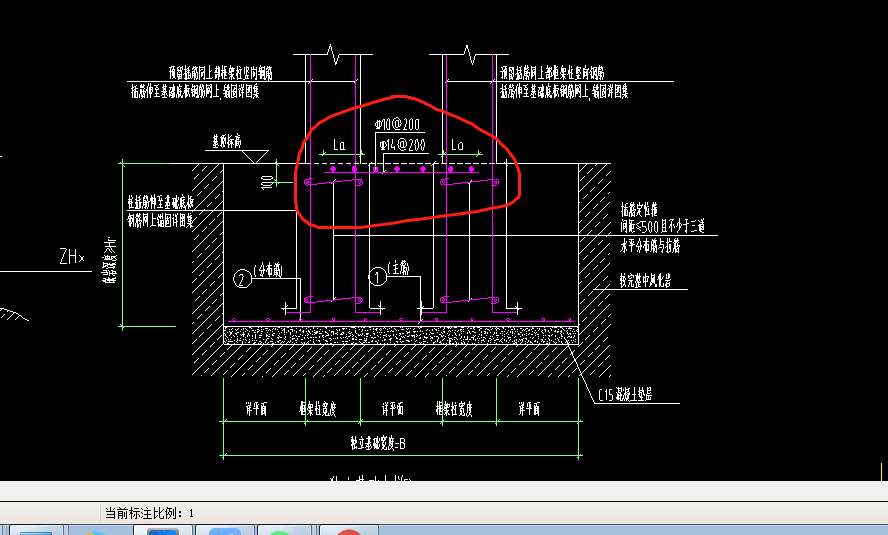Click the 间距≤500且不少于三道 note
This screenshot has width=888, height=535.
pyautogui.click(x=663, y=226)
